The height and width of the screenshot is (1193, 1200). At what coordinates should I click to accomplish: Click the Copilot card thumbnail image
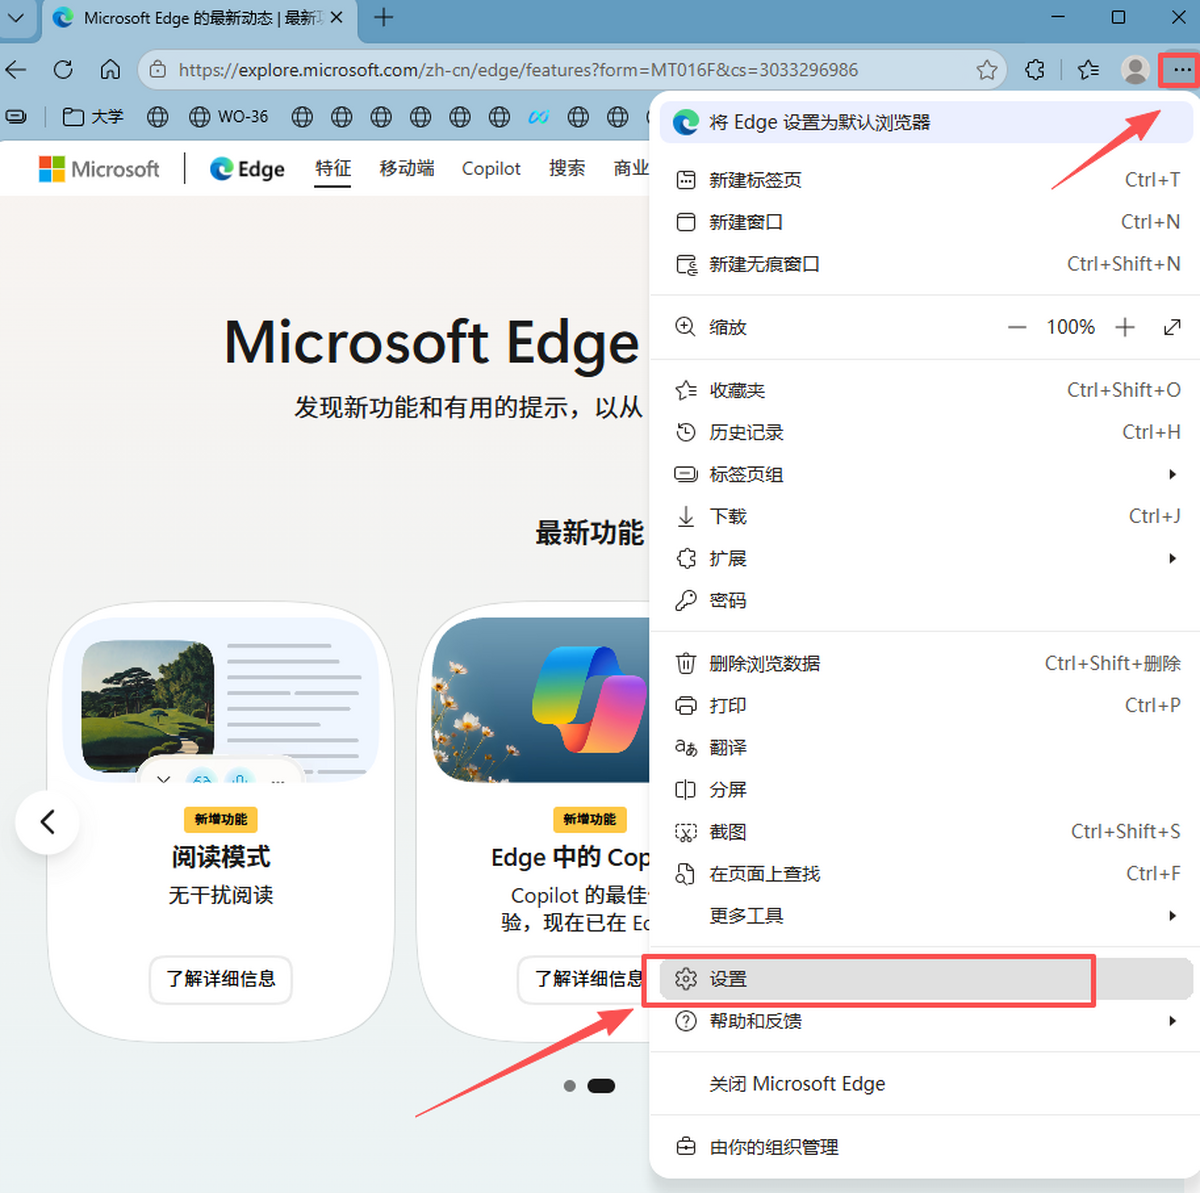tap(541, 701)
